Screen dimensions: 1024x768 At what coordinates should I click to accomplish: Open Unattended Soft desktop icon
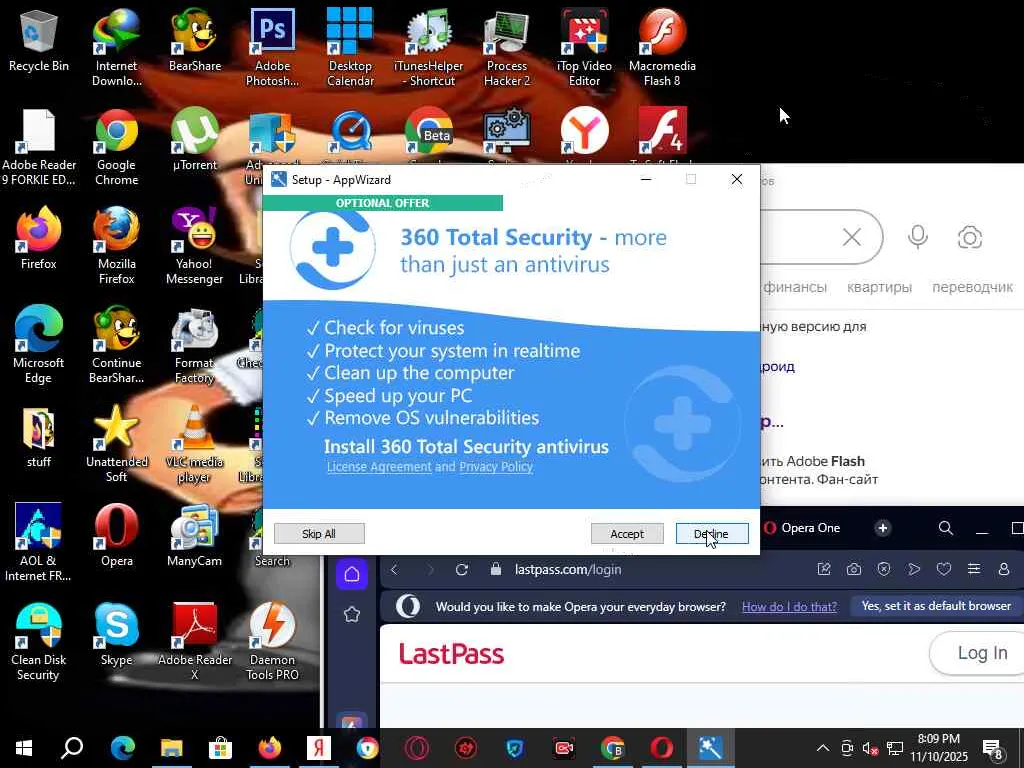pyautogui.click(x=116, y=444)
